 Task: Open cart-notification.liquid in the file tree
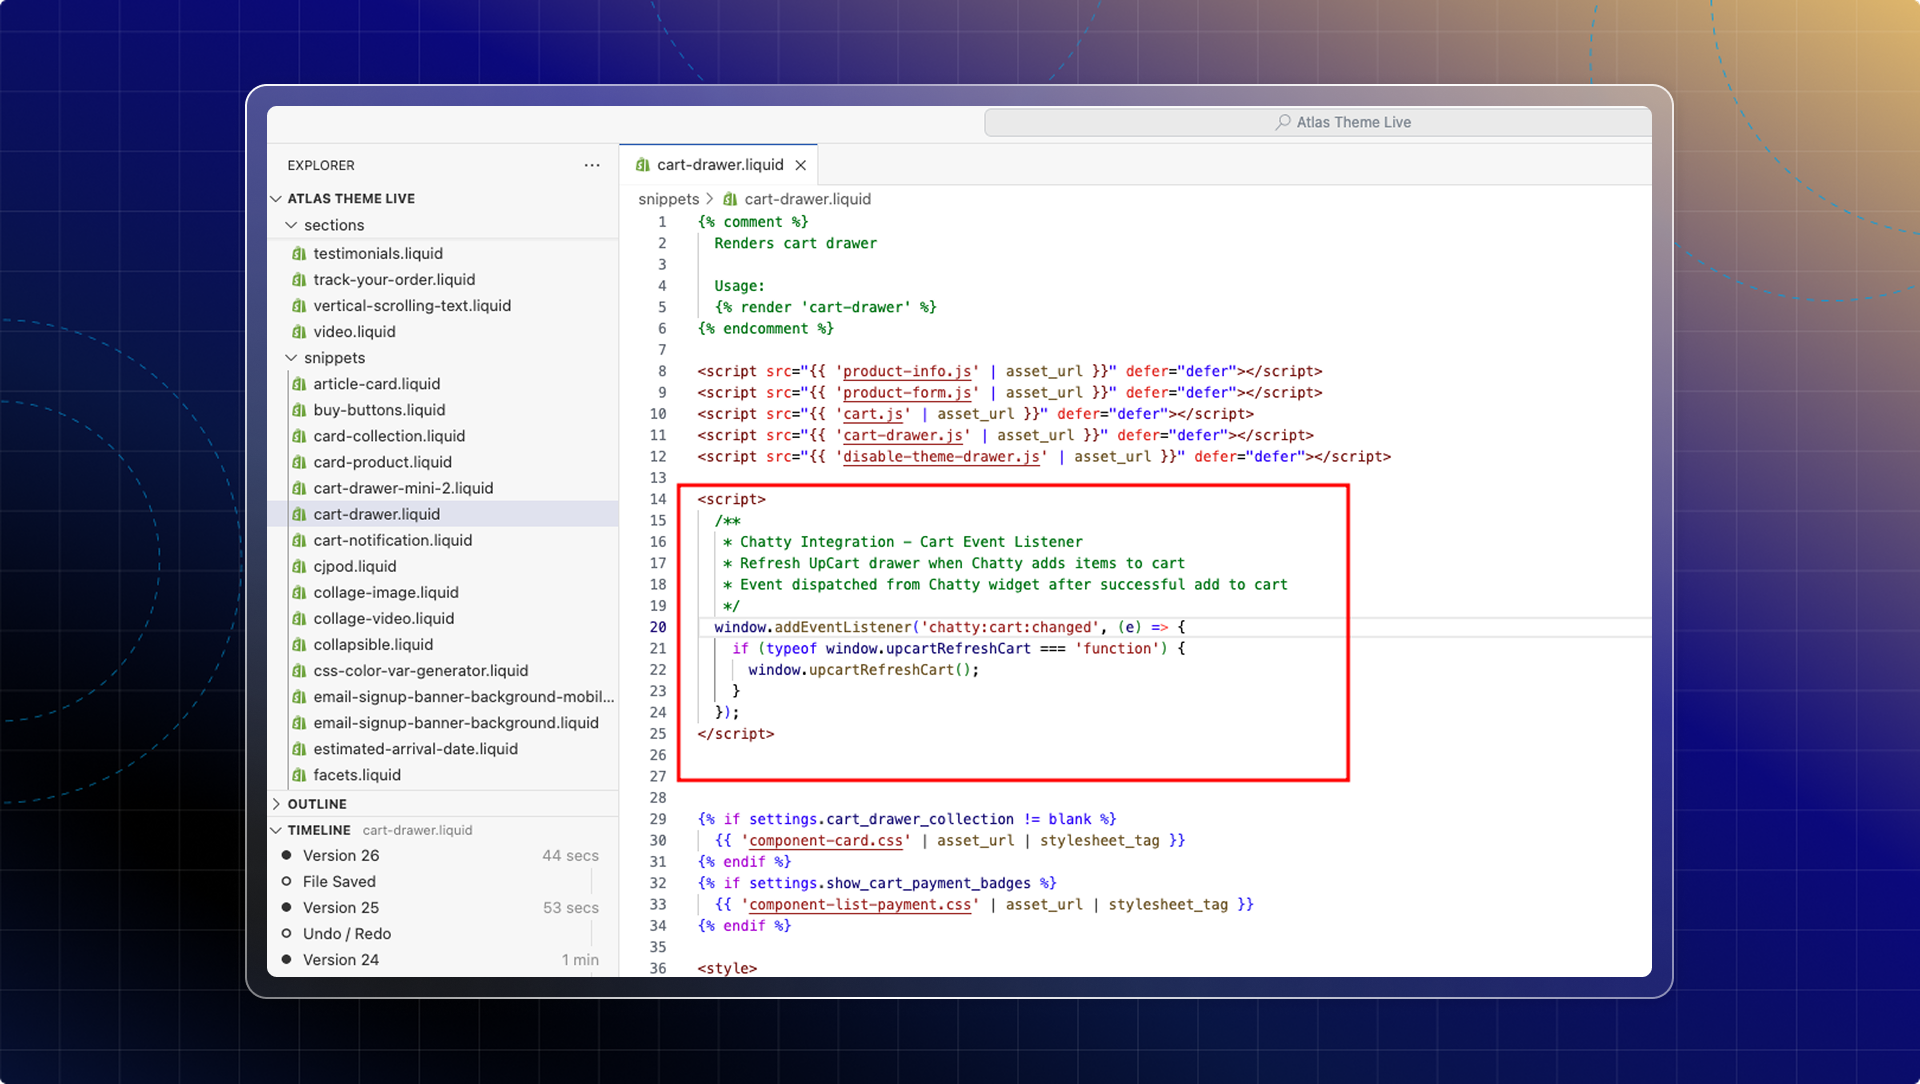pos(392,540)
